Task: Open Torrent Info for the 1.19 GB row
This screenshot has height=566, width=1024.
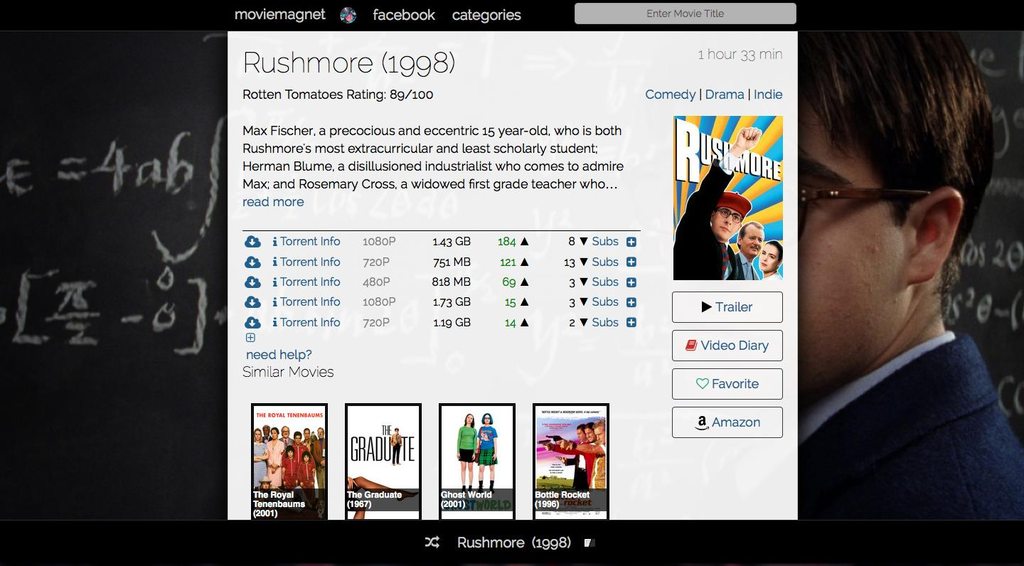Action: click(x=306, y=322)
